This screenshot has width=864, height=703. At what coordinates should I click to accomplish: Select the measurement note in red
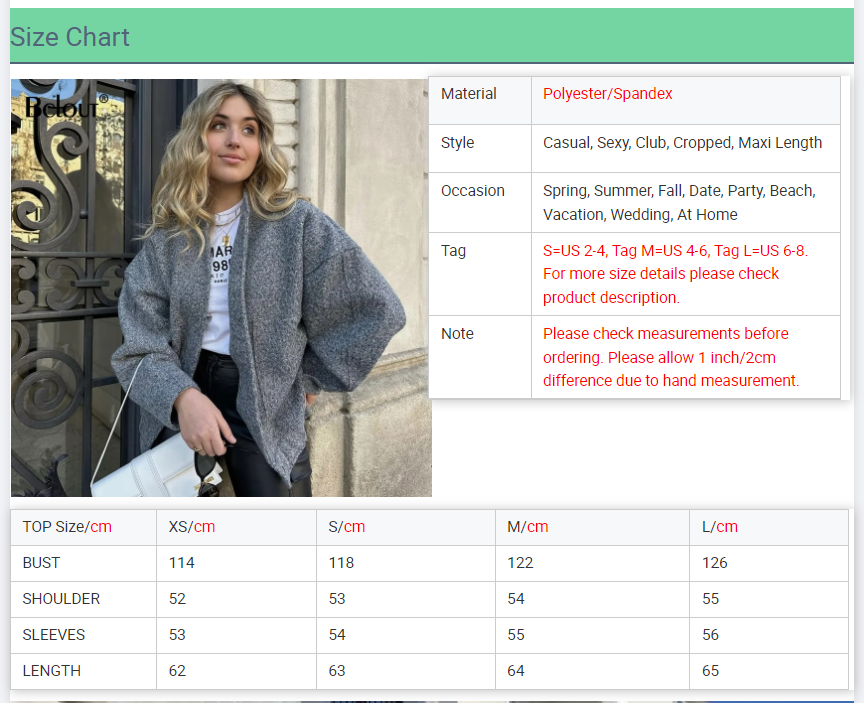tap(670, 357)
